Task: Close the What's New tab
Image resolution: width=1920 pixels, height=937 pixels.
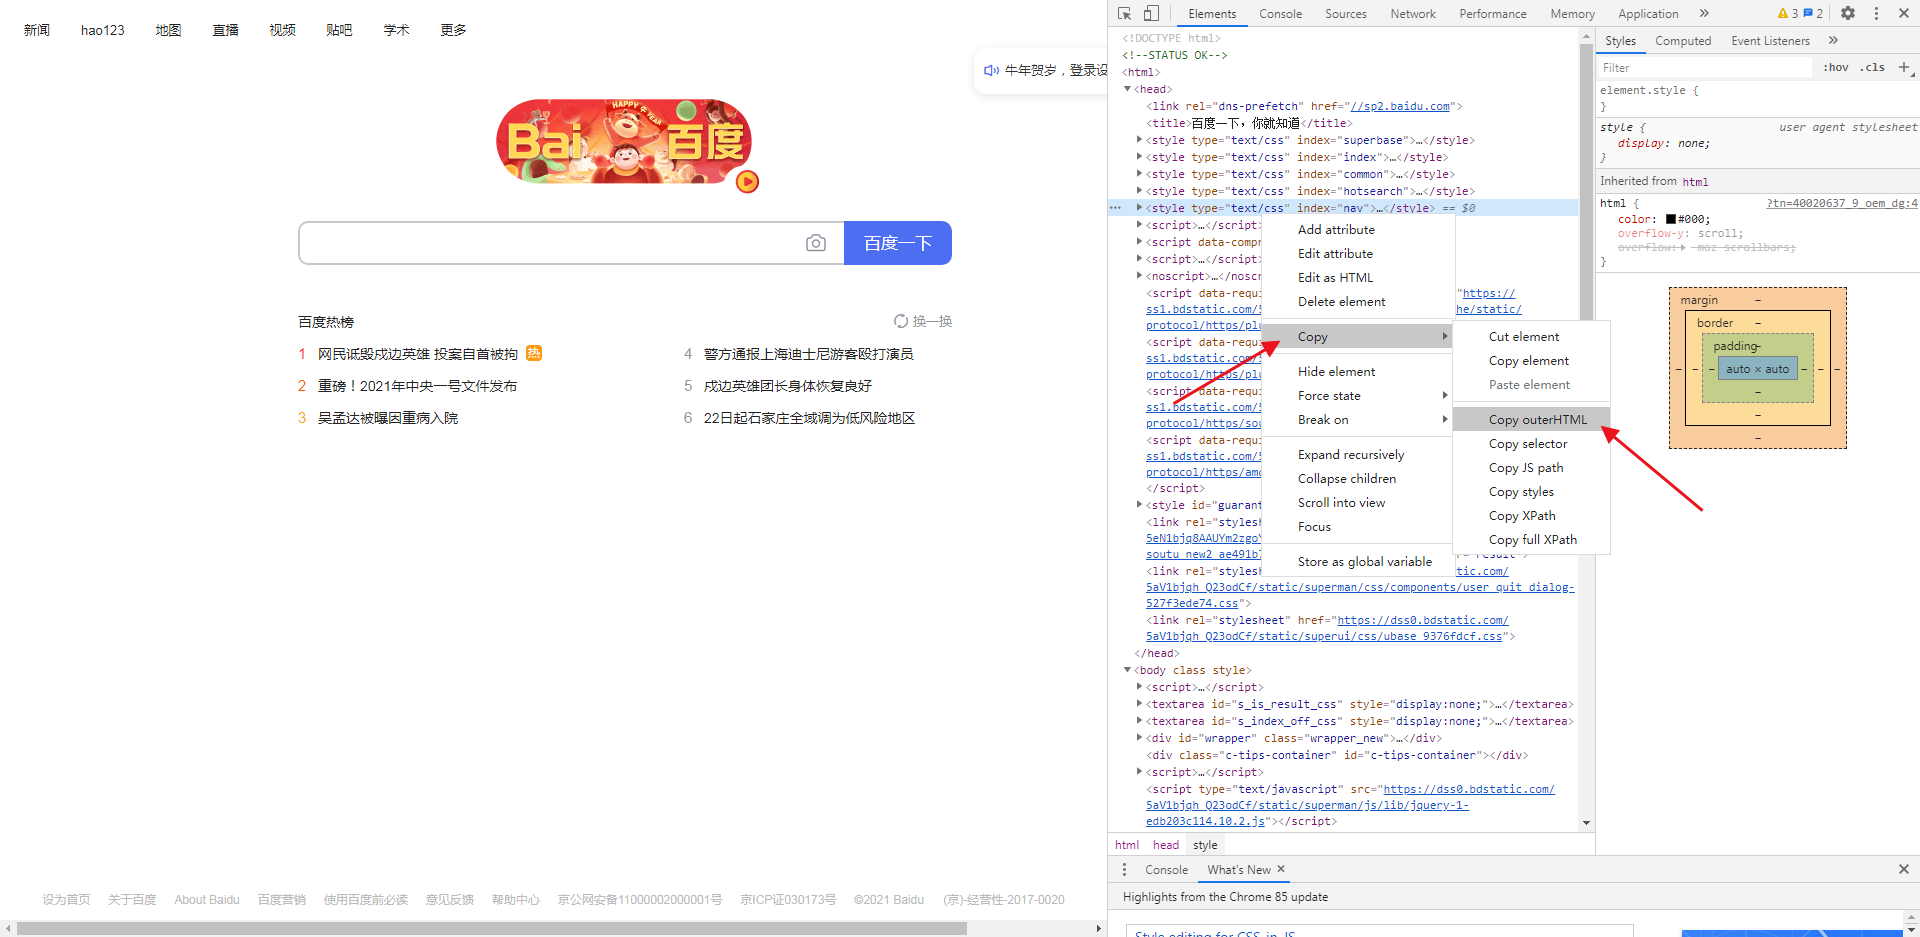Action: click(x=1281, y=869)
